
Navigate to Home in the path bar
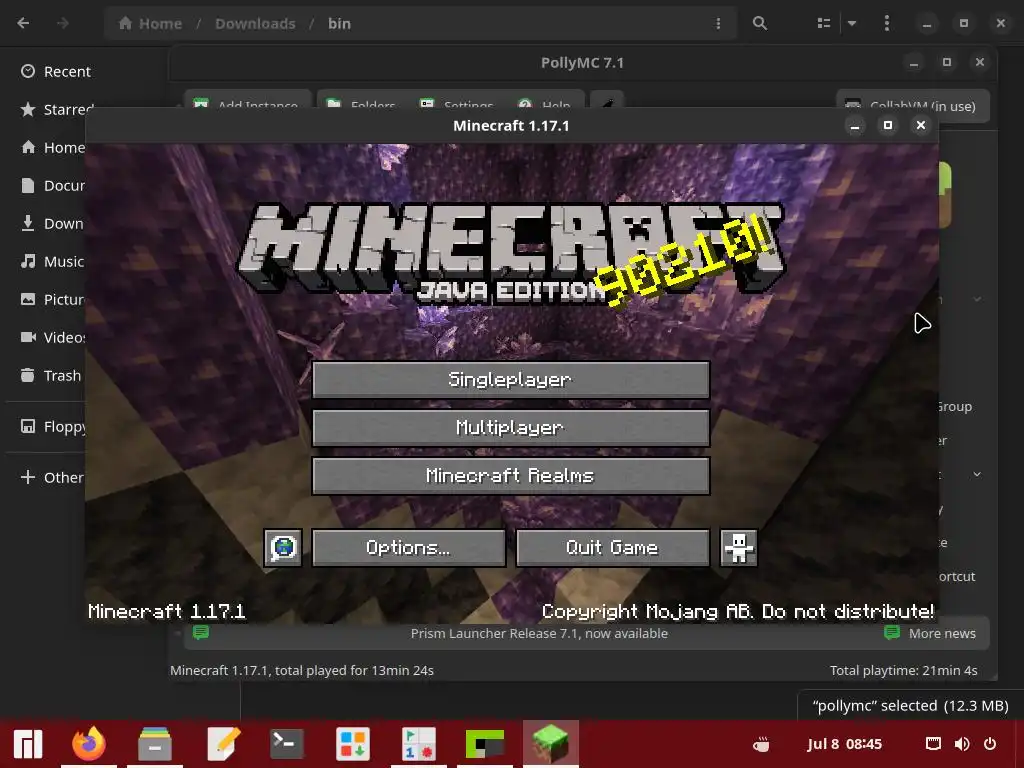coord(151,24)
